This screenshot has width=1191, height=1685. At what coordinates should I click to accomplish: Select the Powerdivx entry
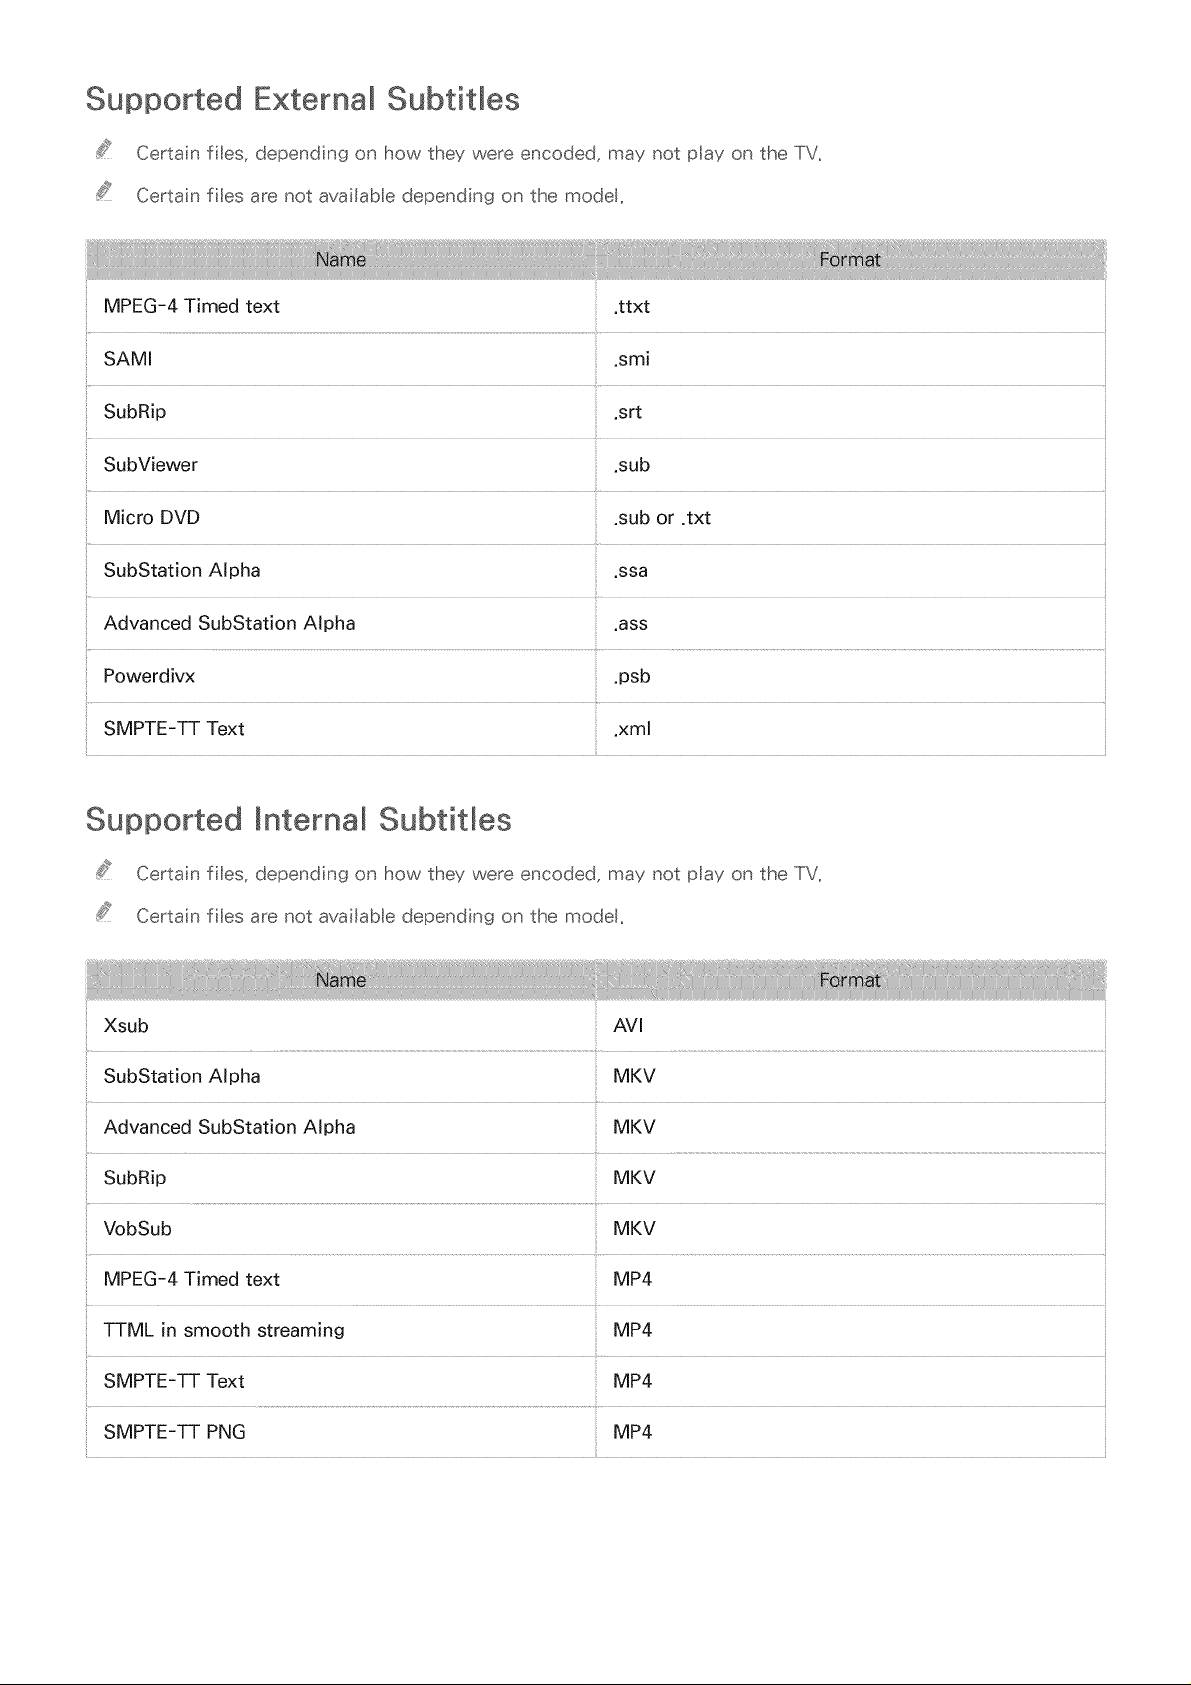(149, 676)
